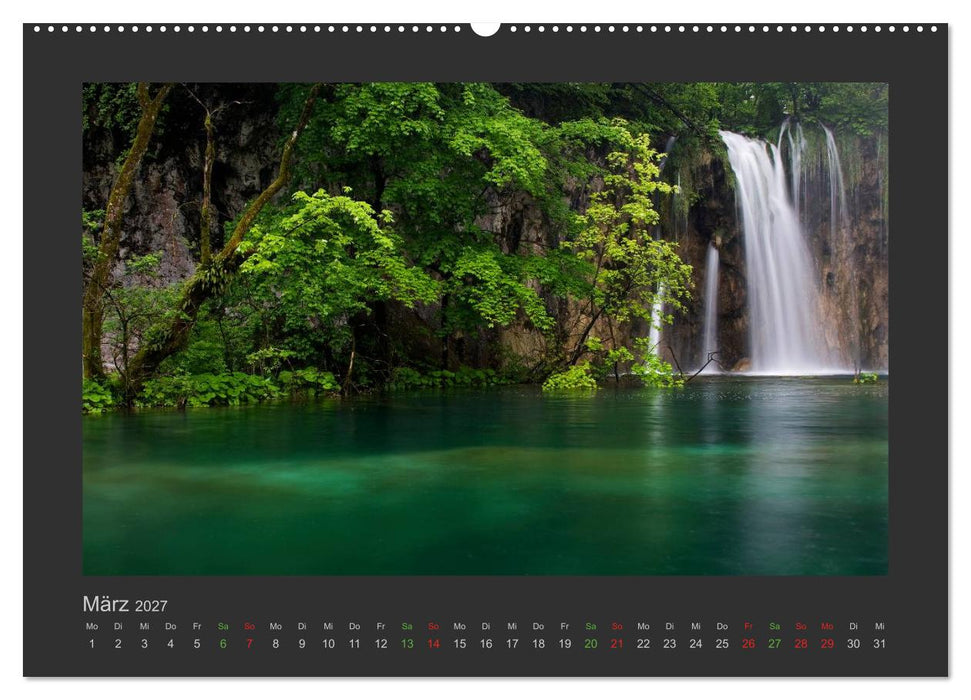The width and height of the screenshot is (971, 700).
Task: Select date 23 in the calendar row
Action: 669,644
